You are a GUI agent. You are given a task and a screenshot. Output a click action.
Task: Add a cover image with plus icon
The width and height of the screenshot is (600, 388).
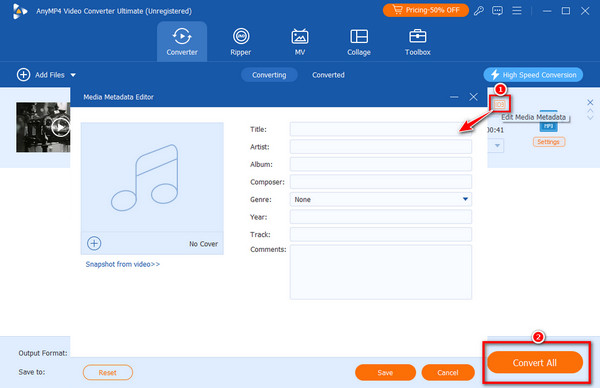(94, 243)
